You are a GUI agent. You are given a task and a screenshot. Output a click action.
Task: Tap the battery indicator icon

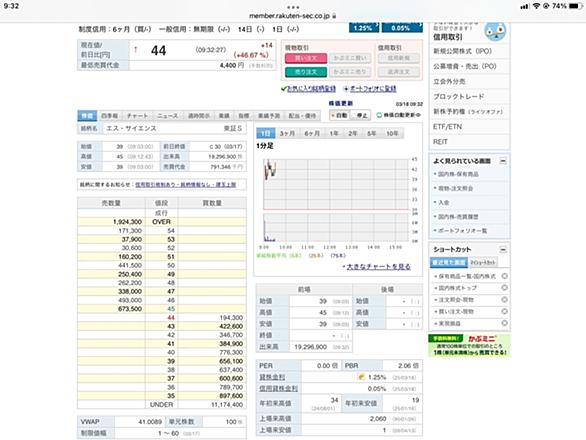[576, 6]
